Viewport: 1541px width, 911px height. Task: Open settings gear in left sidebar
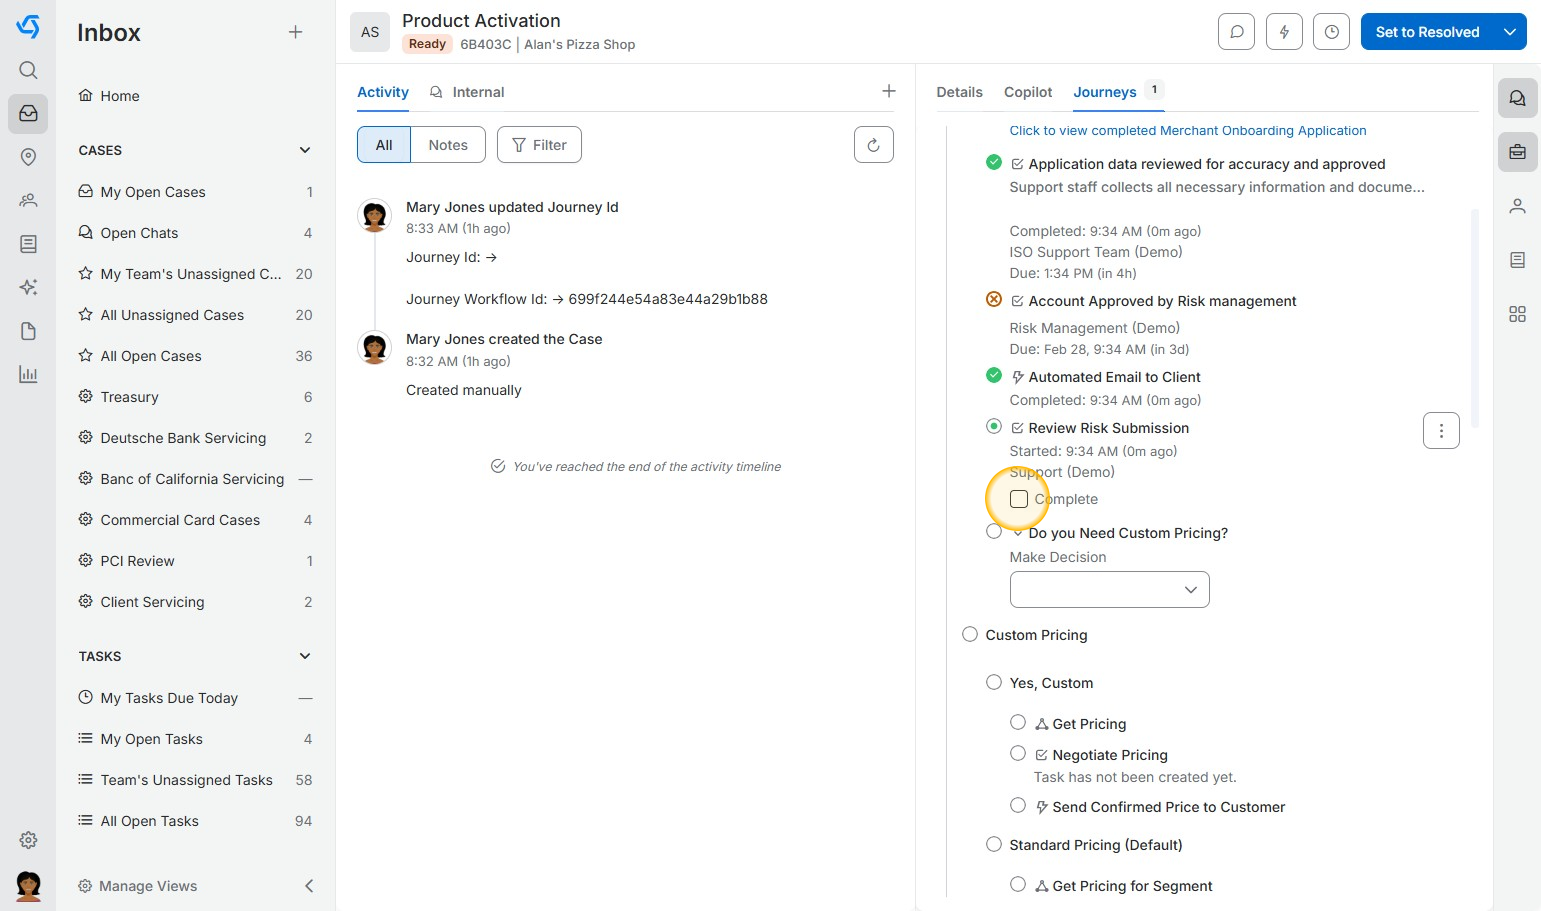click(28, 840)
